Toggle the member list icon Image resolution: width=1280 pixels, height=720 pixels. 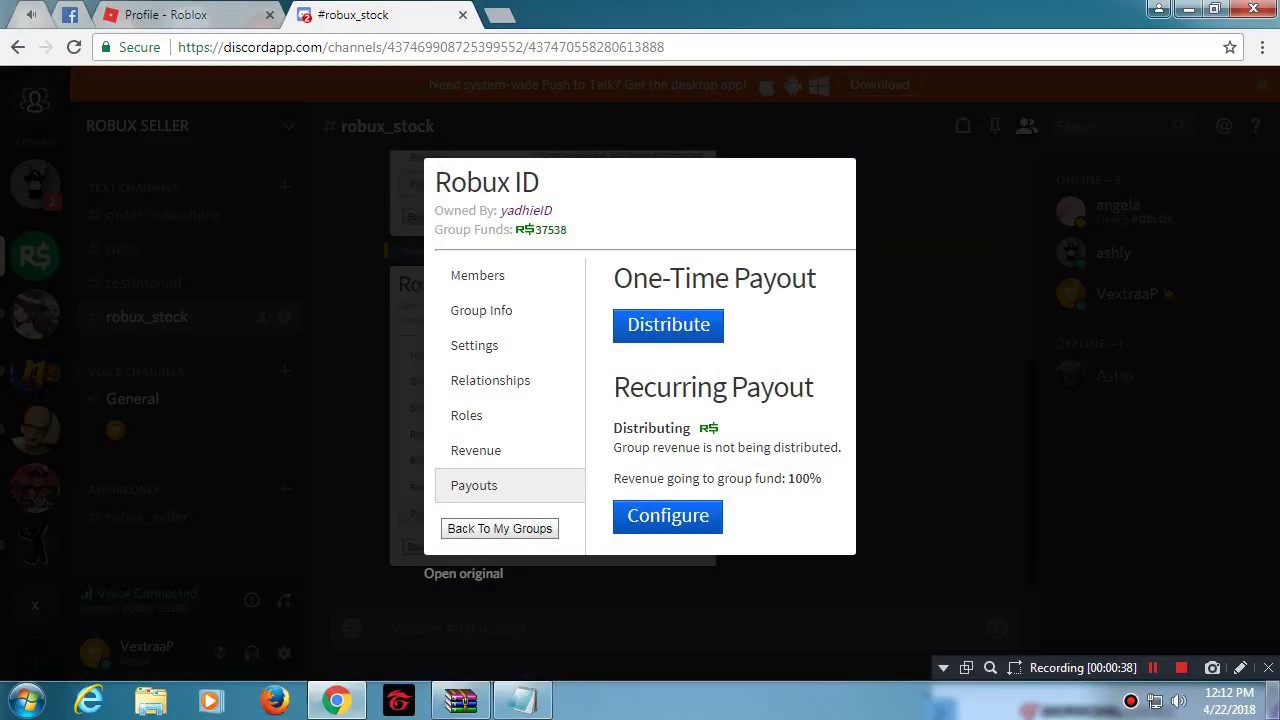click(1027, 126)
